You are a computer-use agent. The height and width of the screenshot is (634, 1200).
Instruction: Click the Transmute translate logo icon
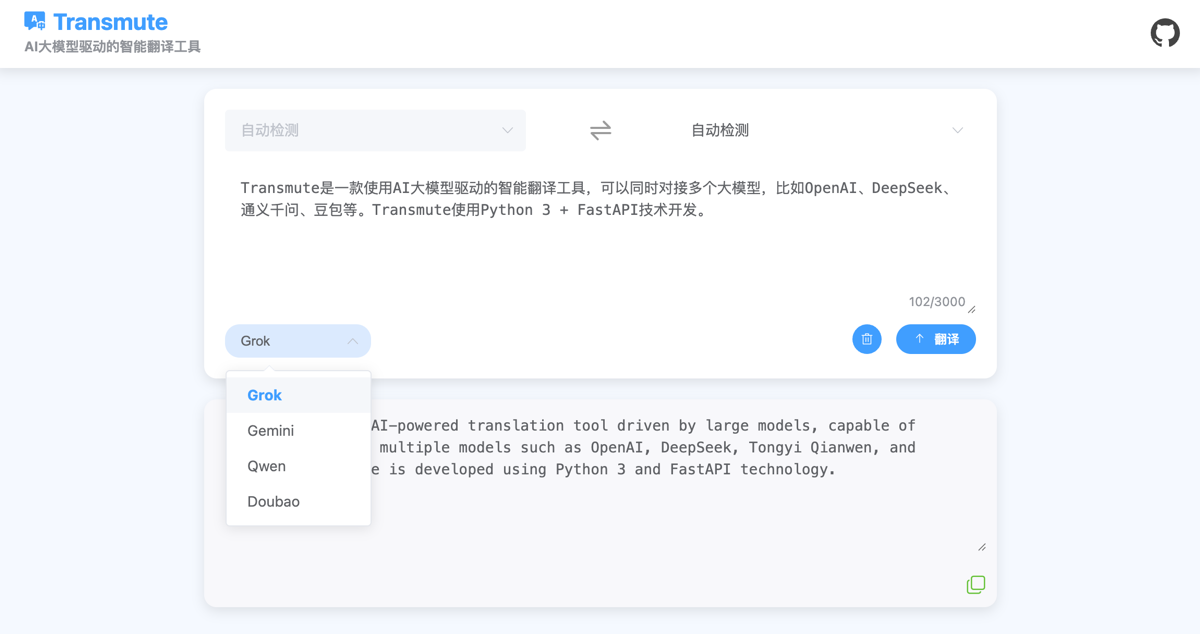point(35,21)
